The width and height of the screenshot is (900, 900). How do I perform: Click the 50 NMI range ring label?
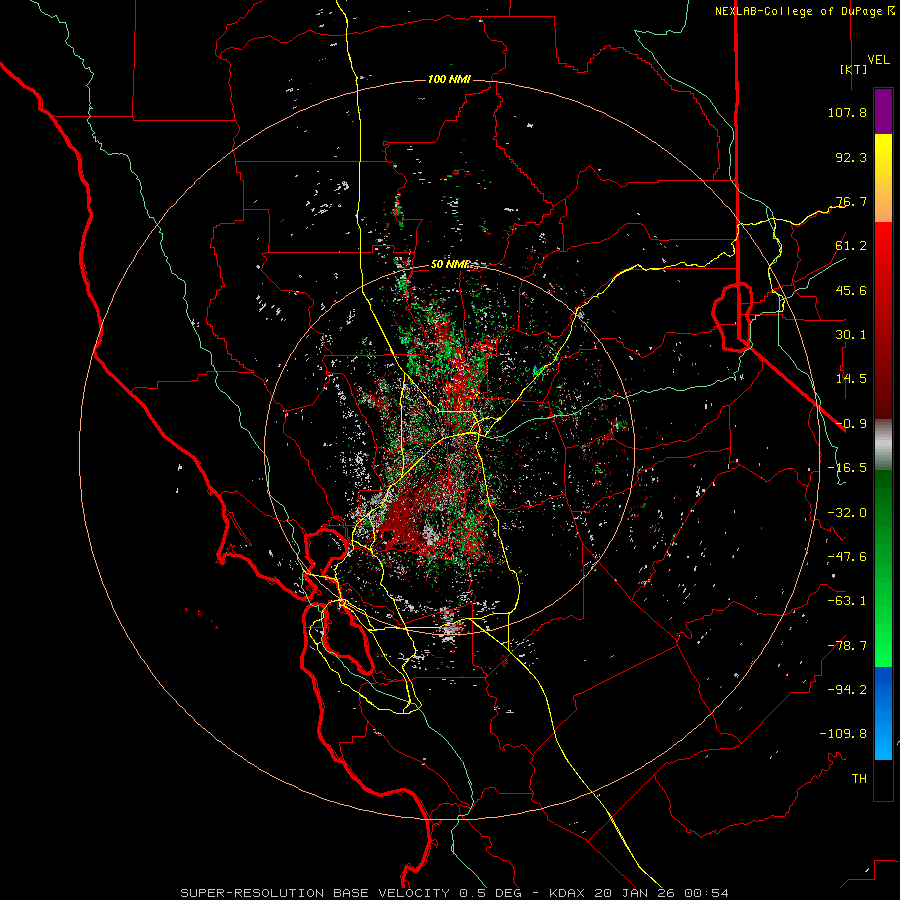tap(449, 264)
